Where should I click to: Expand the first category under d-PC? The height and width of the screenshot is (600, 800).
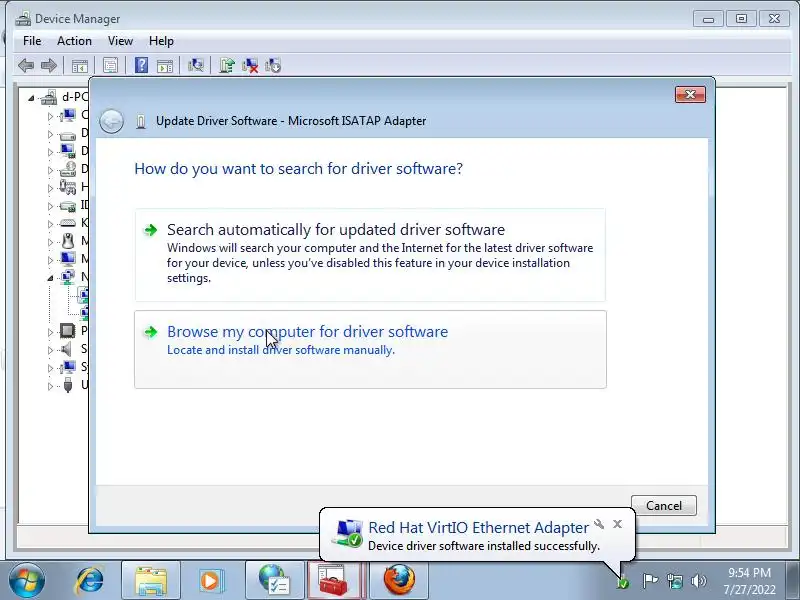click(50, 116)
